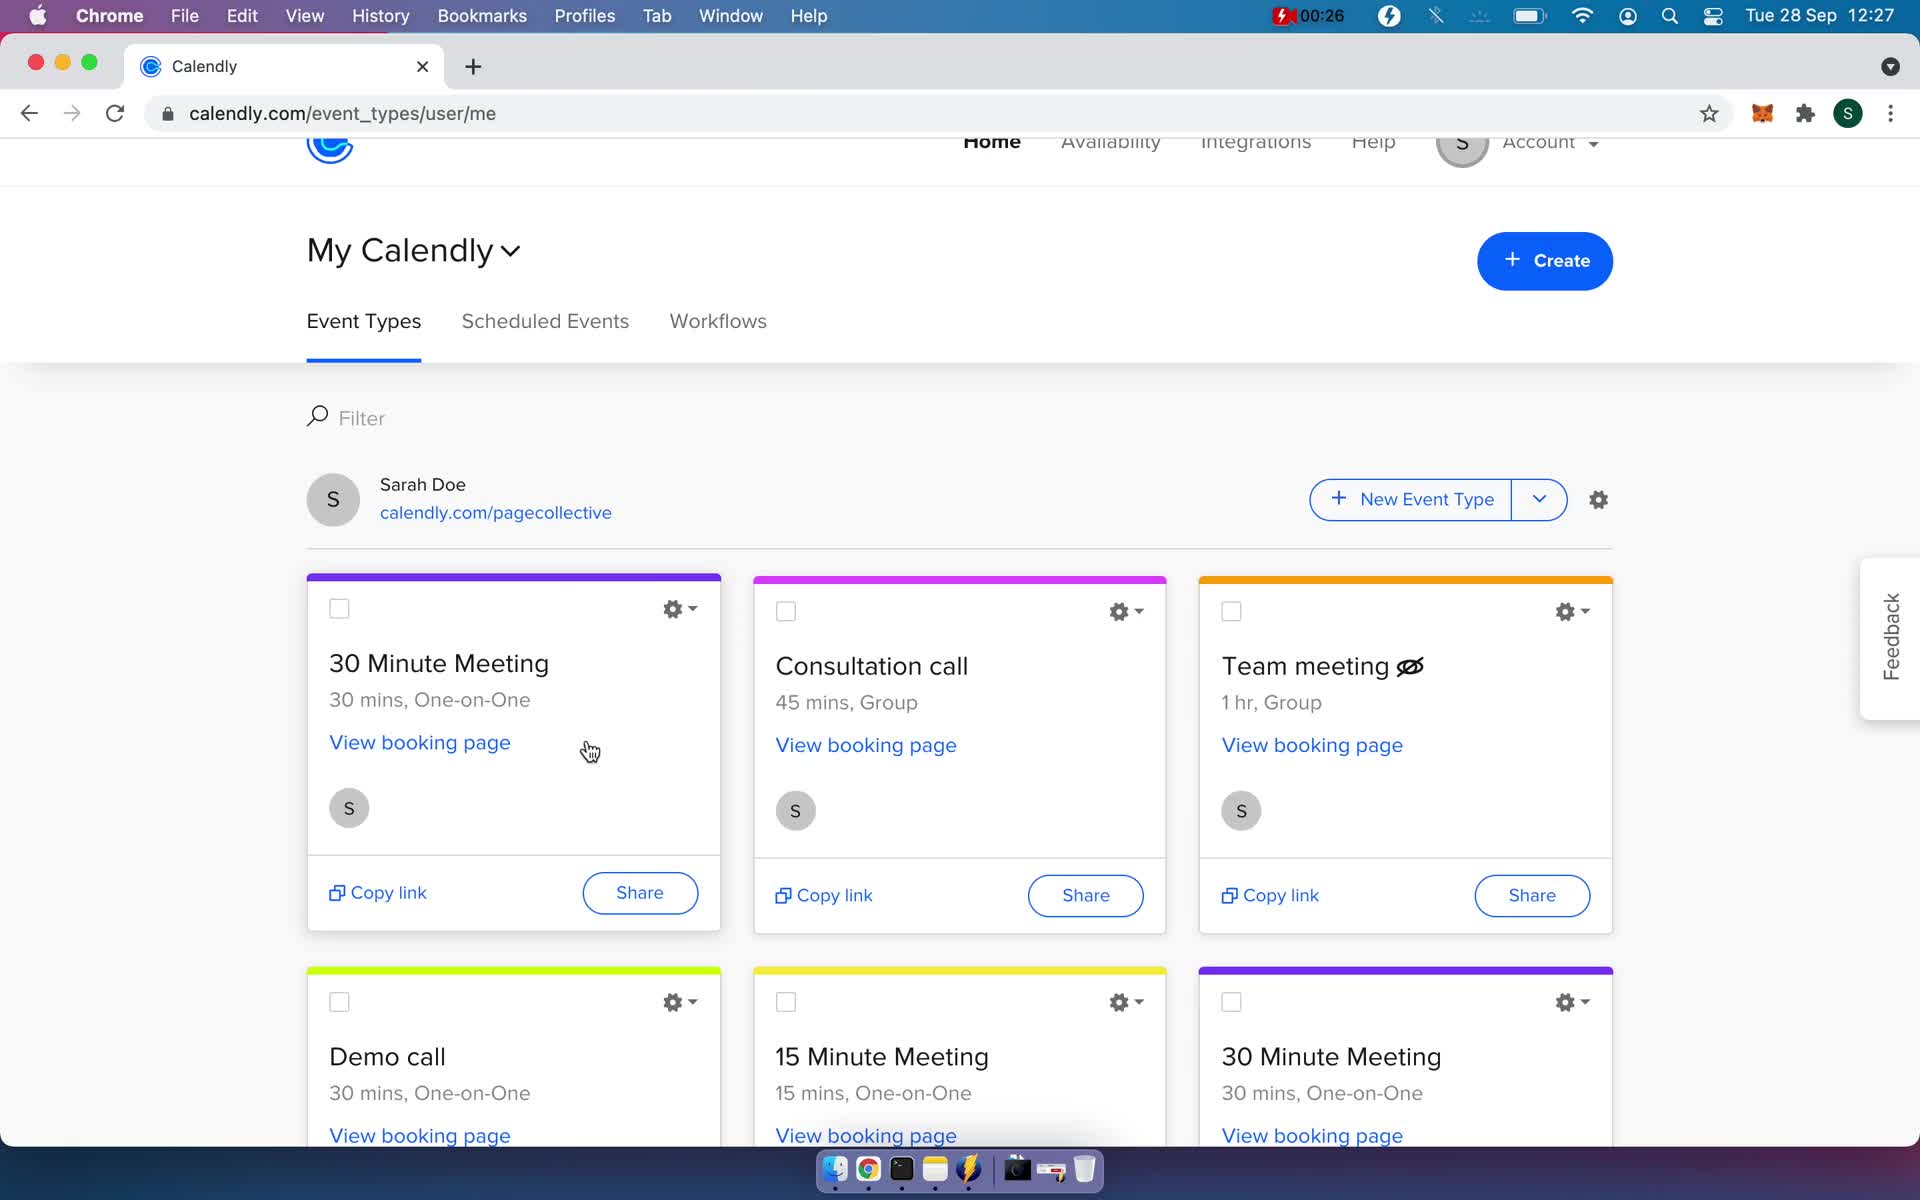Open calendly.com/pagecollective link
Screen dimensions: 1920x1200
point(495,513)
